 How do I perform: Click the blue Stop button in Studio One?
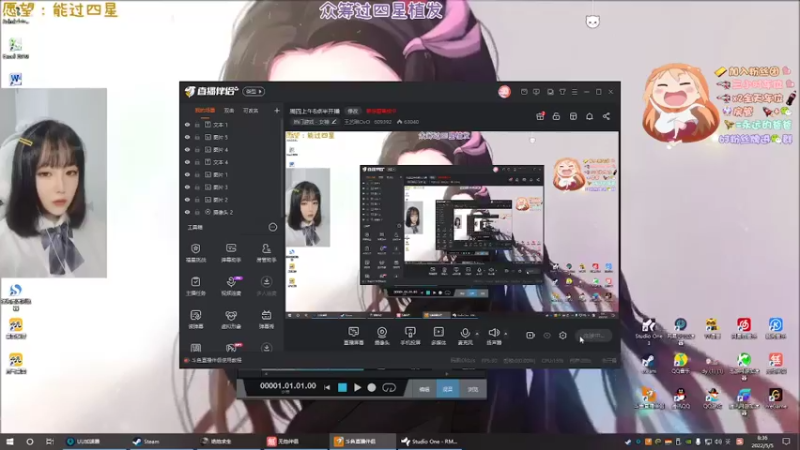point(342,388)
